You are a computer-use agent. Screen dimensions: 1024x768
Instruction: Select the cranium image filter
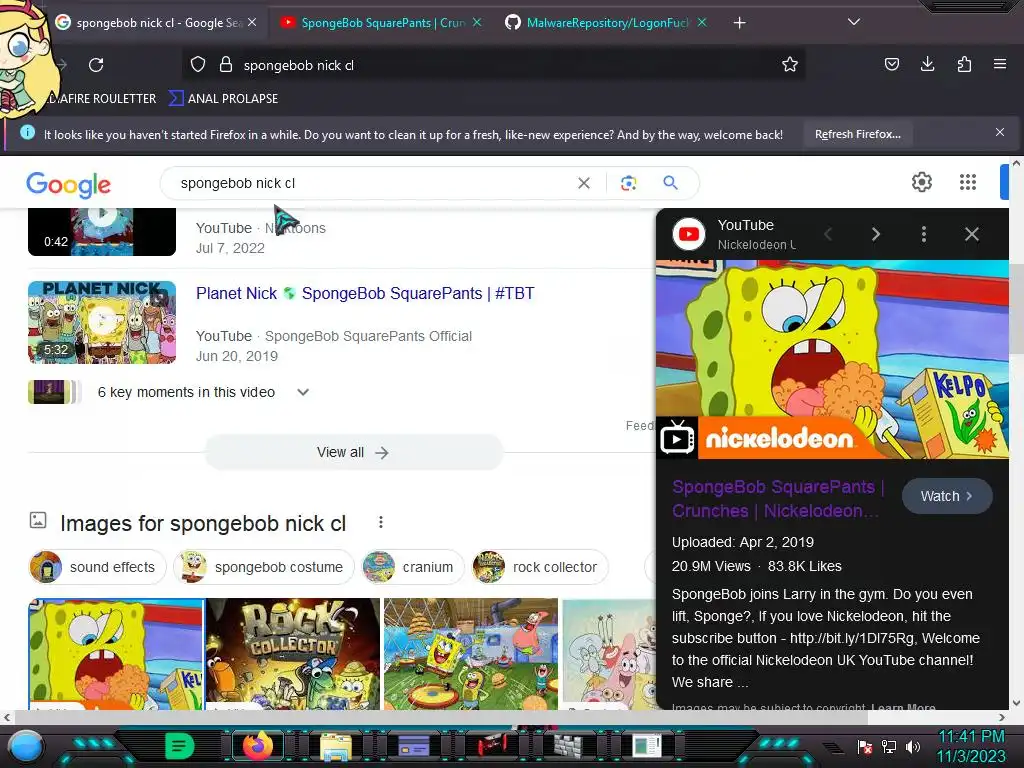pyautogui.click(x=413, y=567)
